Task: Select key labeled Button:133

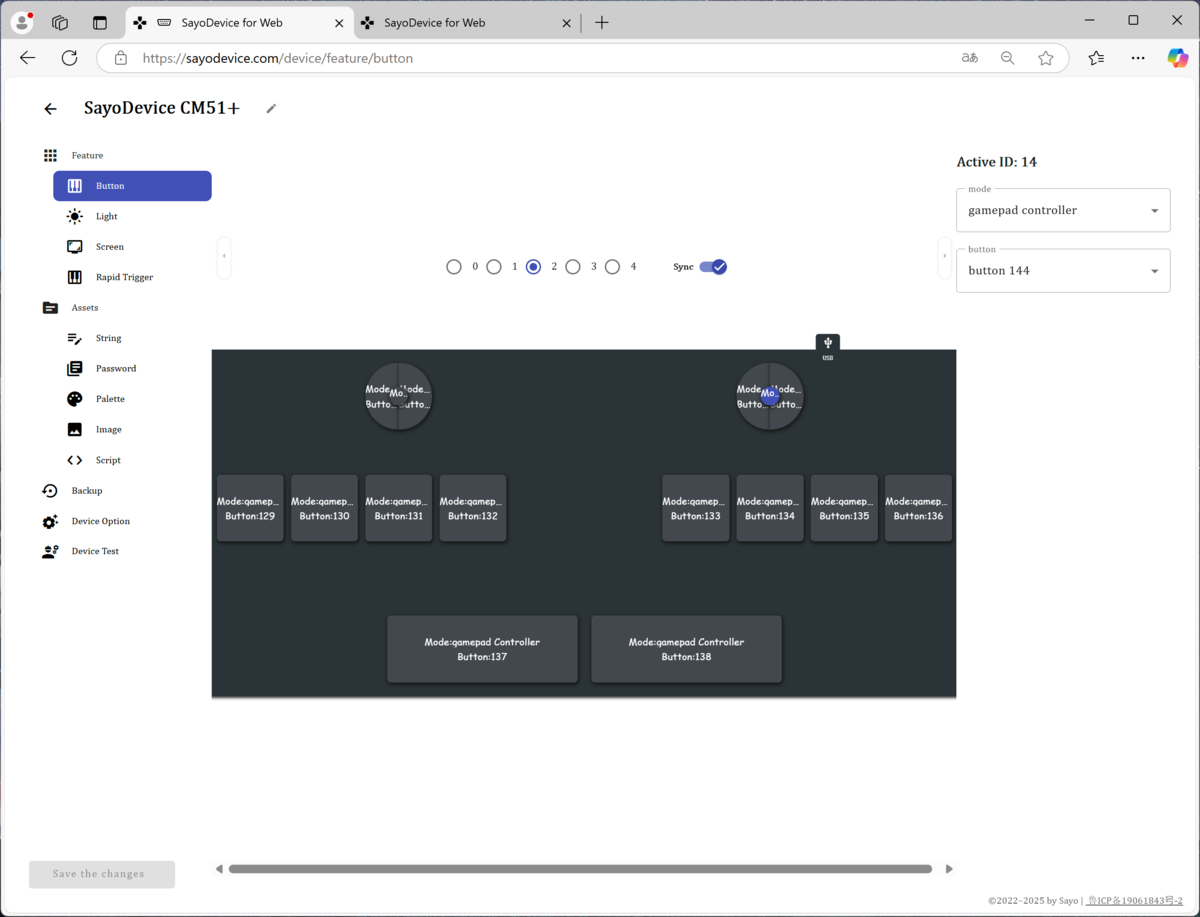Action: click(x=695, y=508)
